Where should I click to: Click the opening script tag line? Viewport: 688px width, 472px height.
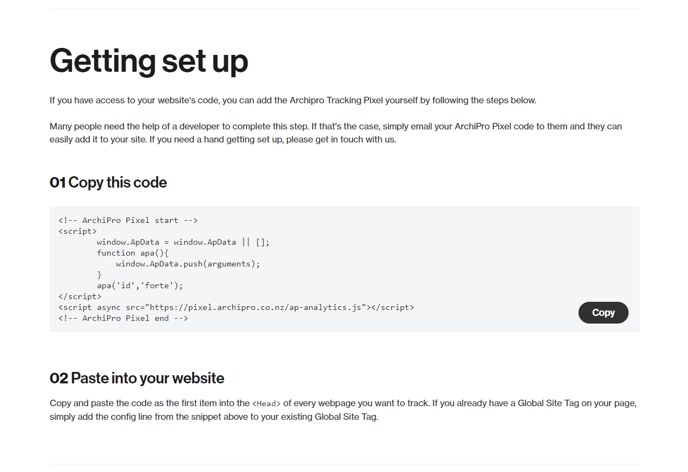point(77,231)
